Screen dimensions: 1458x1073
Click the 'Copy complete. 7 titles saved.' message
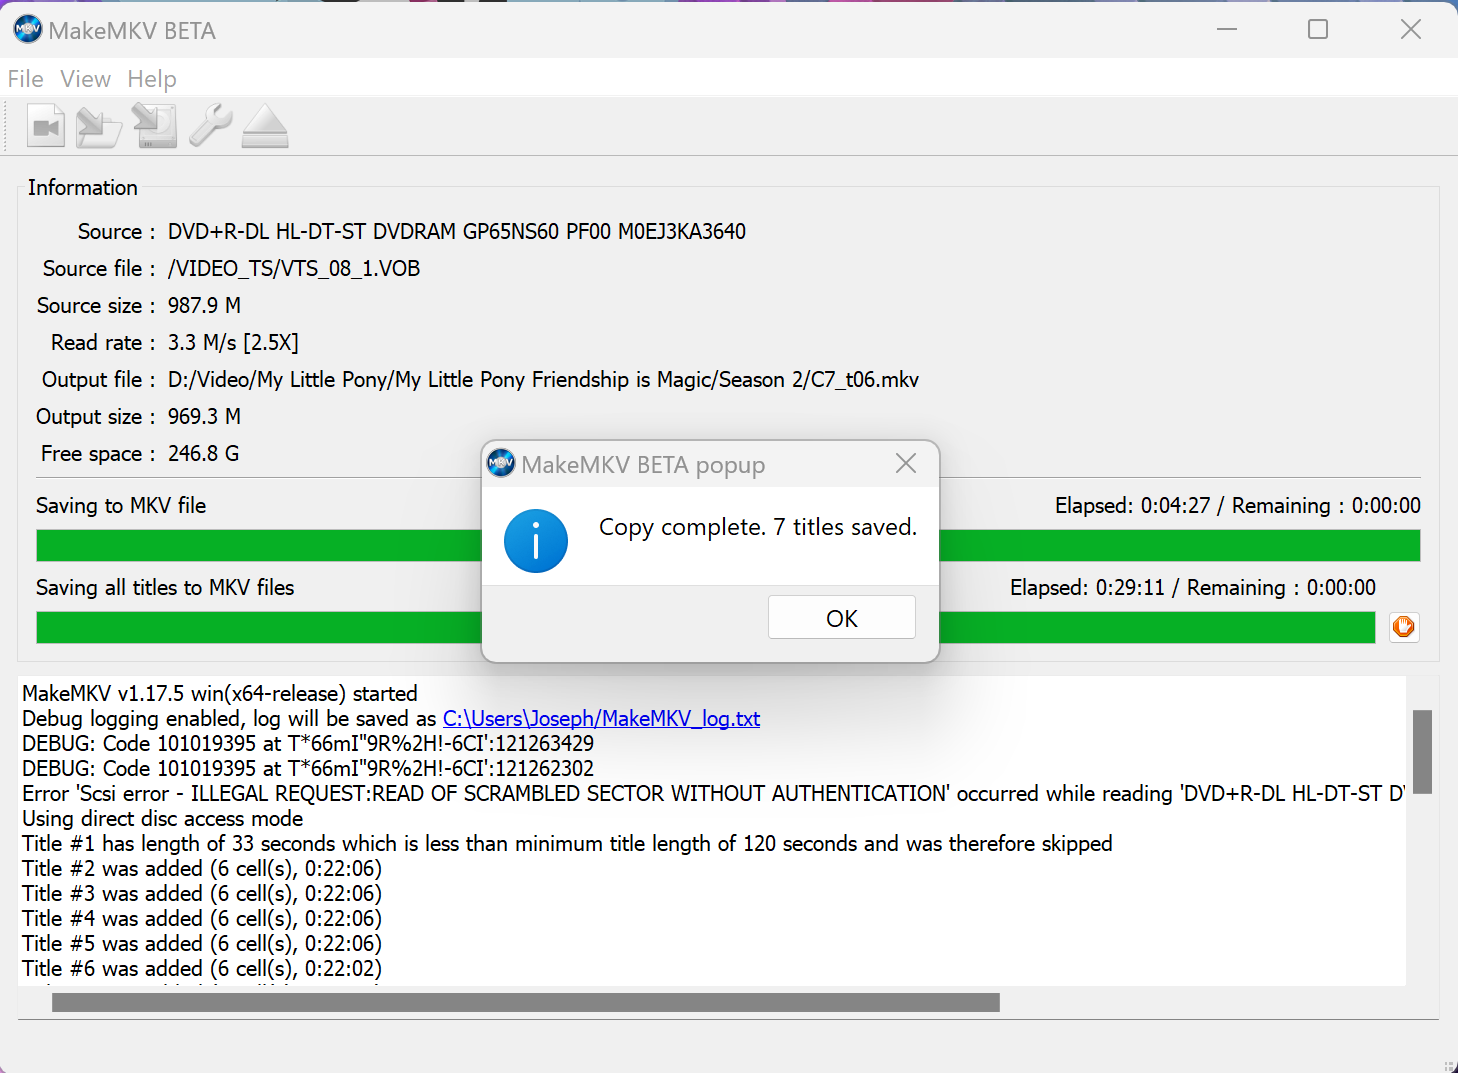click(758, 527)
